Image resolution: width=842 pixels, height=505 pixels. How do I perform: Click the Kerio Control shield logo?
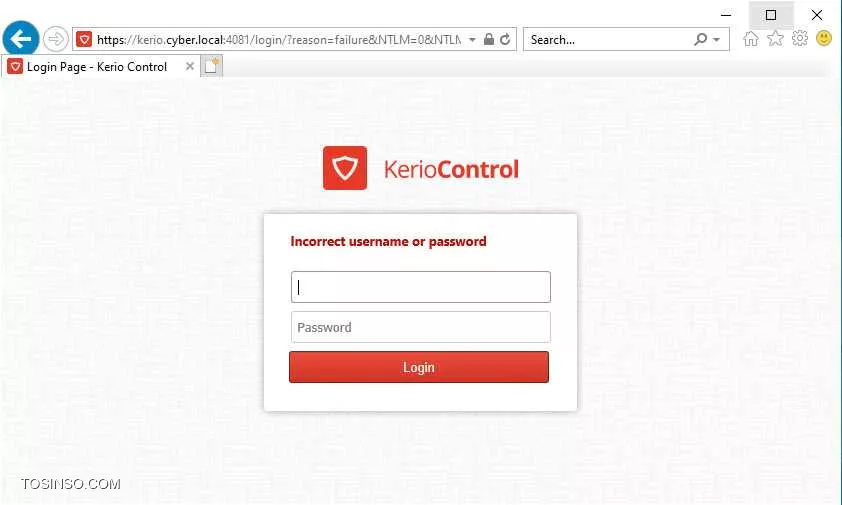click(x=345, y=168)
